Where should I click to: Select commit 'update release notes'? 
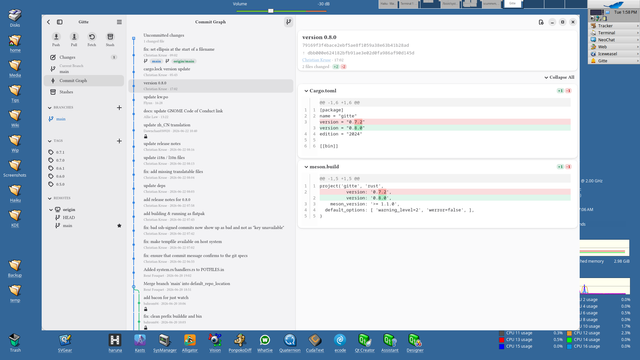point(211,146)
